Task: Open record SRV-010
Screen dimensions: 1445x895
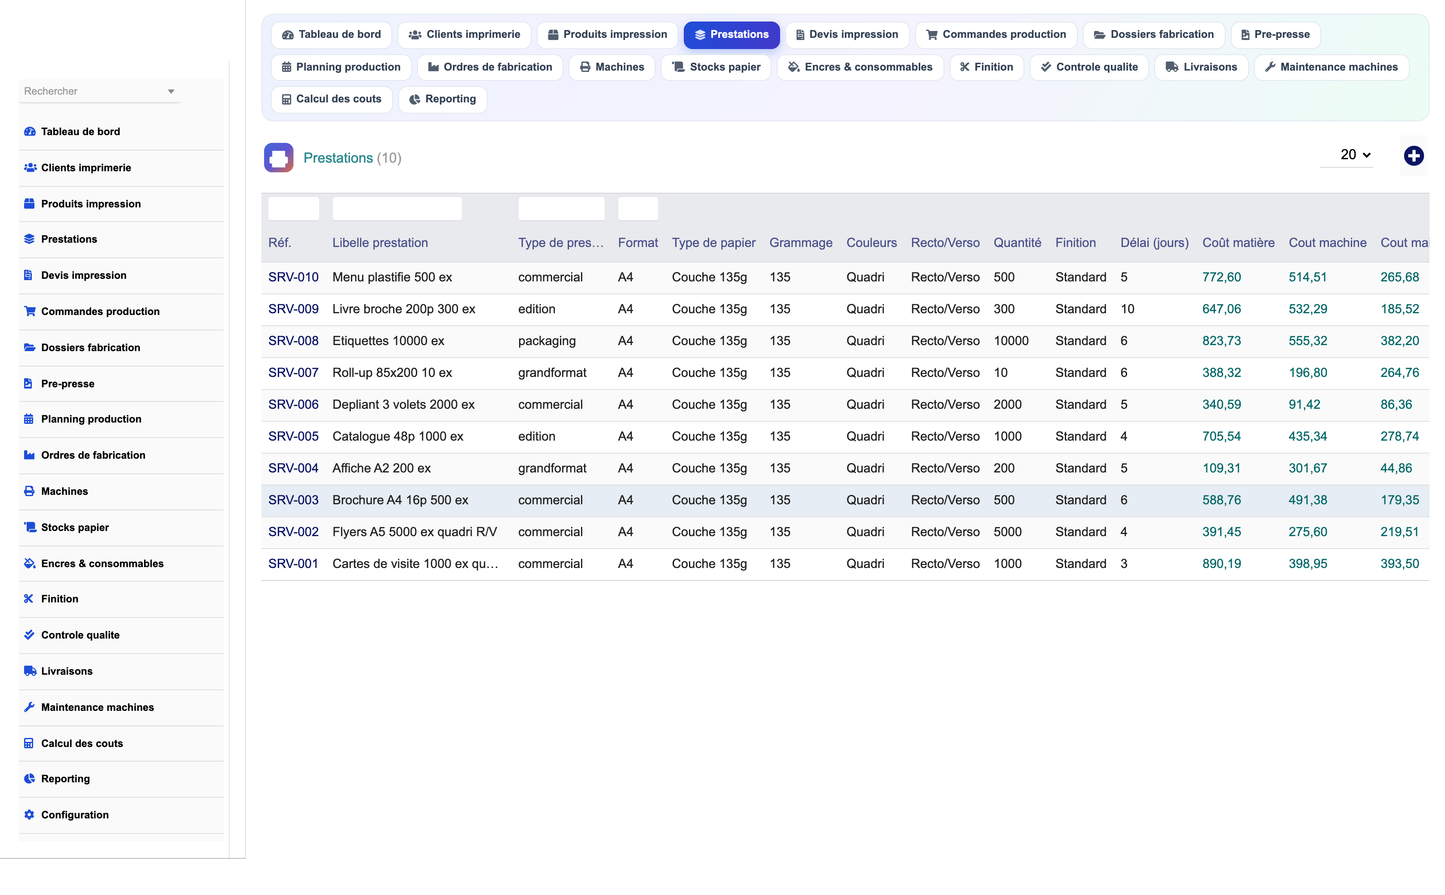Action: tap(293, 277)
